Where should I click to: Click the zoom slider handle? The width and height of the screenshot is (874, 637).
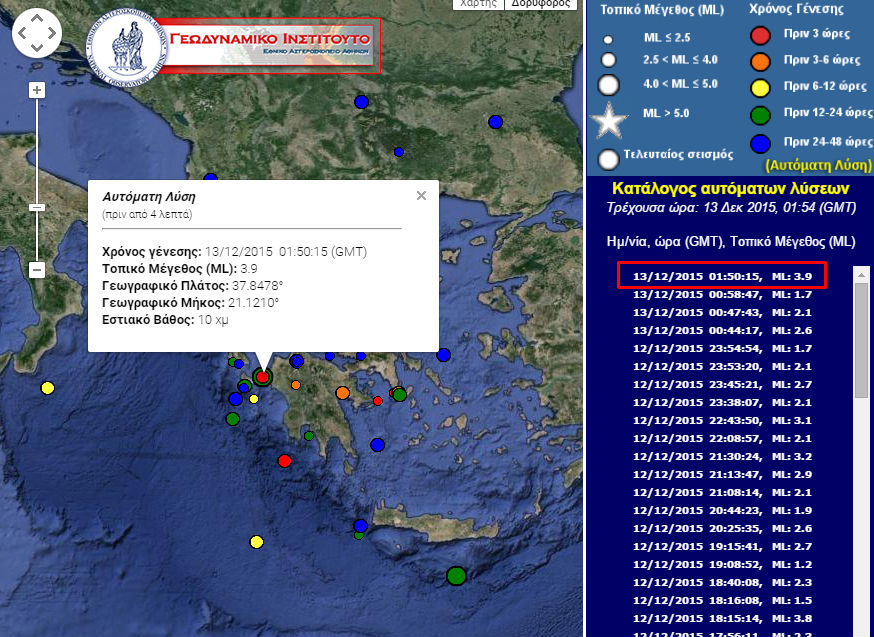(37, 207)
